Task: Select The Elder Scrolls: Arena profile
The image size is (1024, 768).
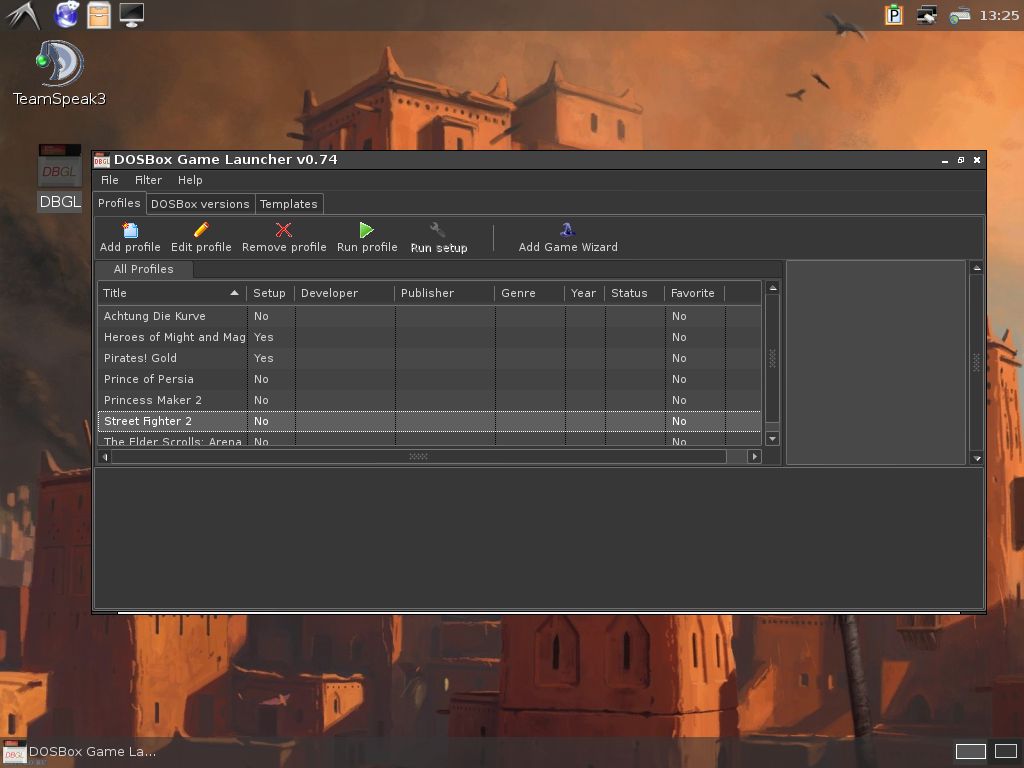Action: point(430,440)
